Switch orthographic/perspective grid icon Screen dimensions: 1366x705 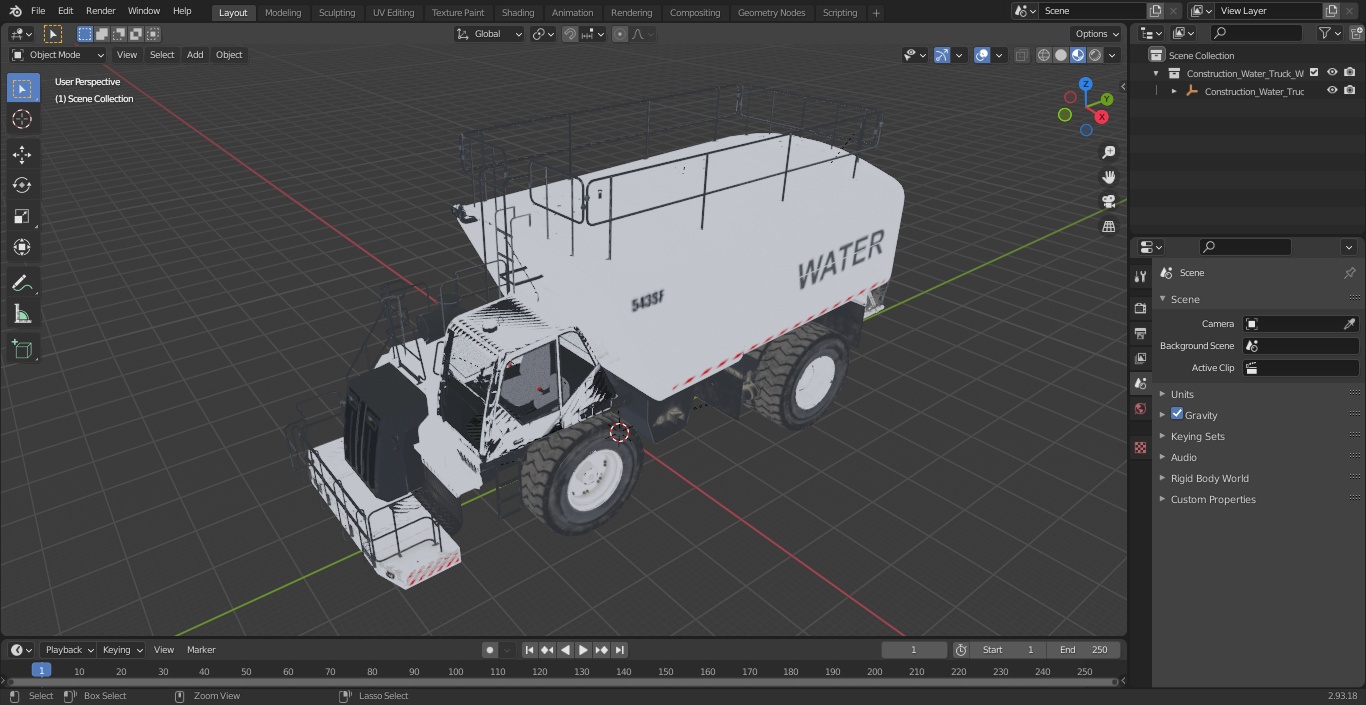[1108, 226]
